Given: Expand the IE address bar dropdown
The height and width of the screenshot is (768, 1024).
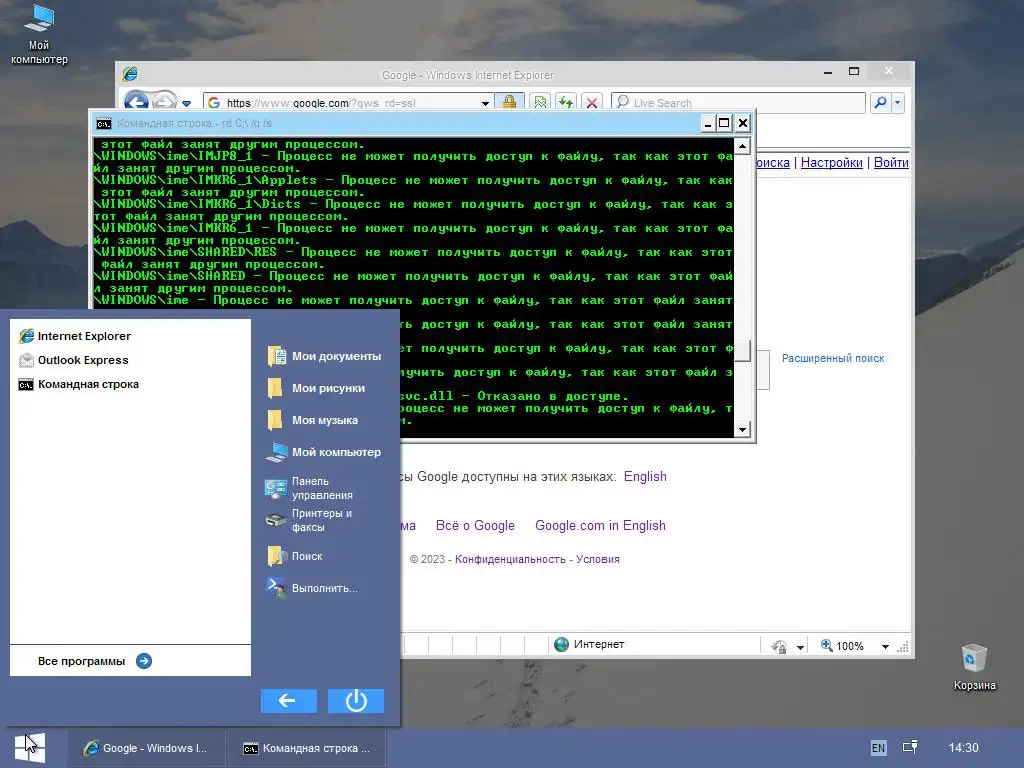Looking at the screenshot, I should pyautogui.click(x=485, y=103).
